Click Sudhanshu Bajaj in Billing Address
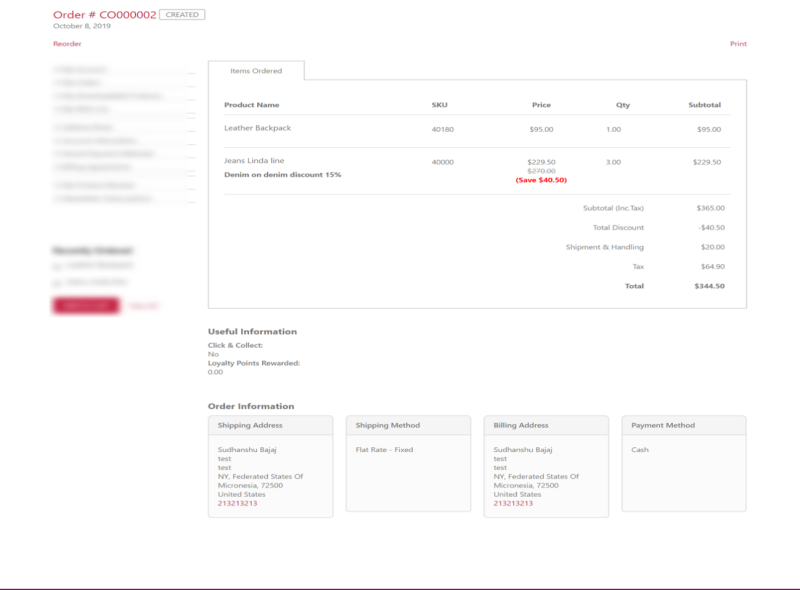Screen dimensions: 800x590 (x=522, y=450)
